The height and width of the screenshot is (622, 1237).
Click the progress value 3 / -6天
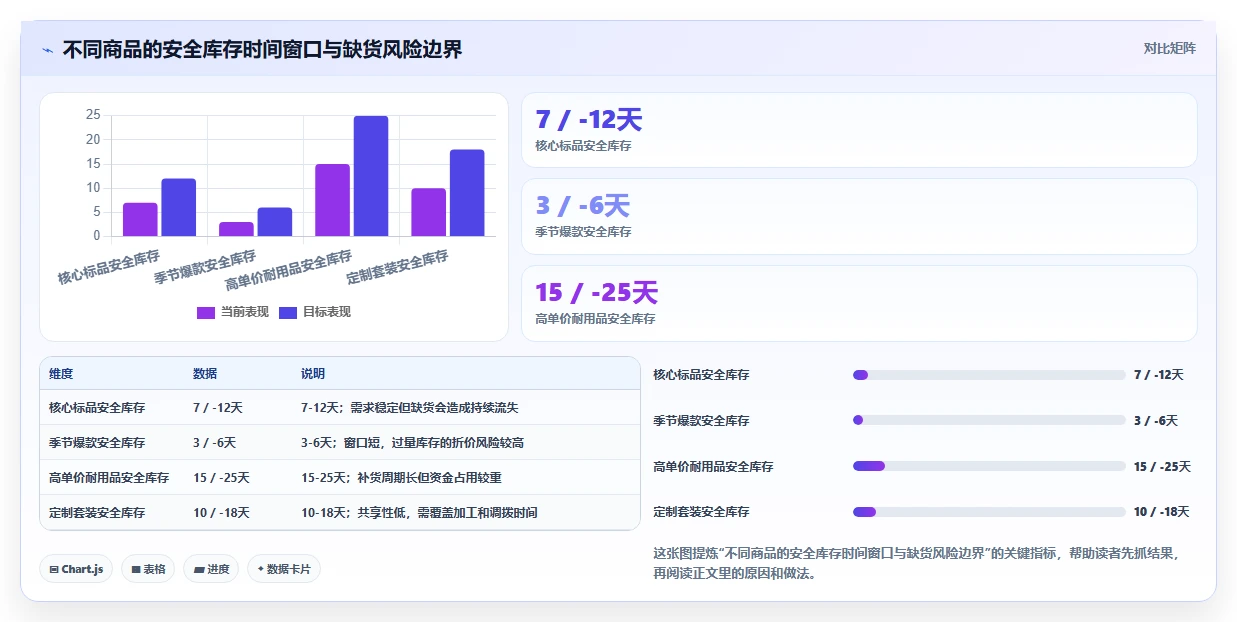point(1156,421)
